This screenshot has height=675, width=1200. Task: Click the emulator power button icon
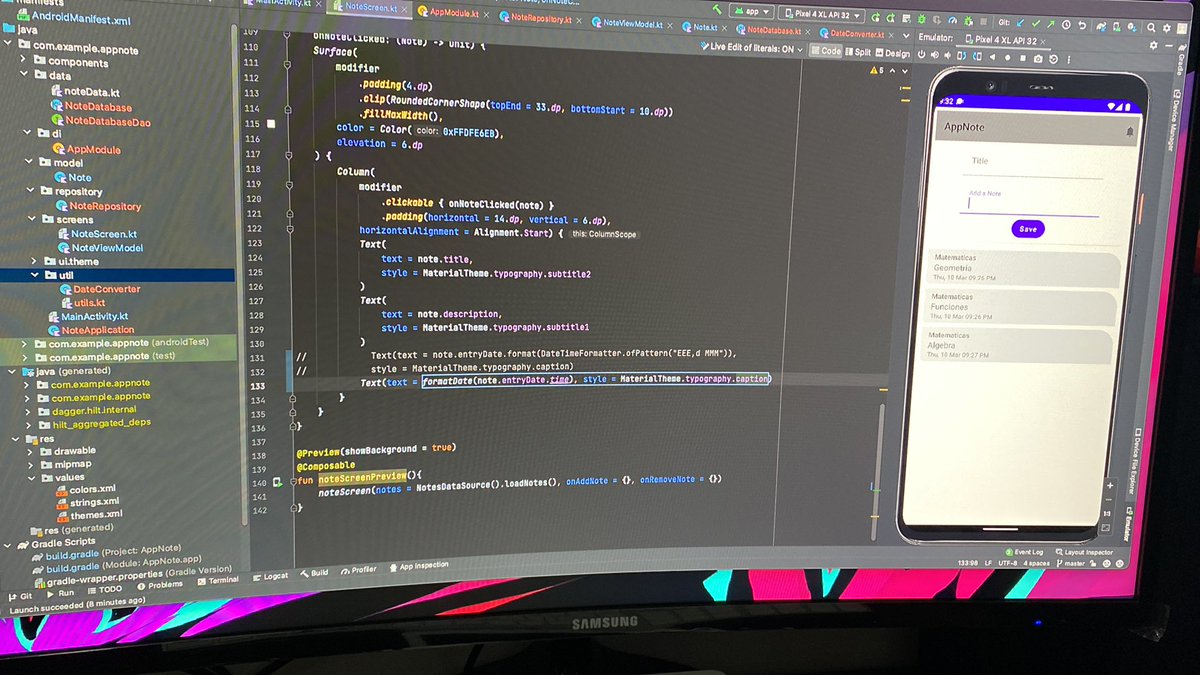click(x=922, y=55)
